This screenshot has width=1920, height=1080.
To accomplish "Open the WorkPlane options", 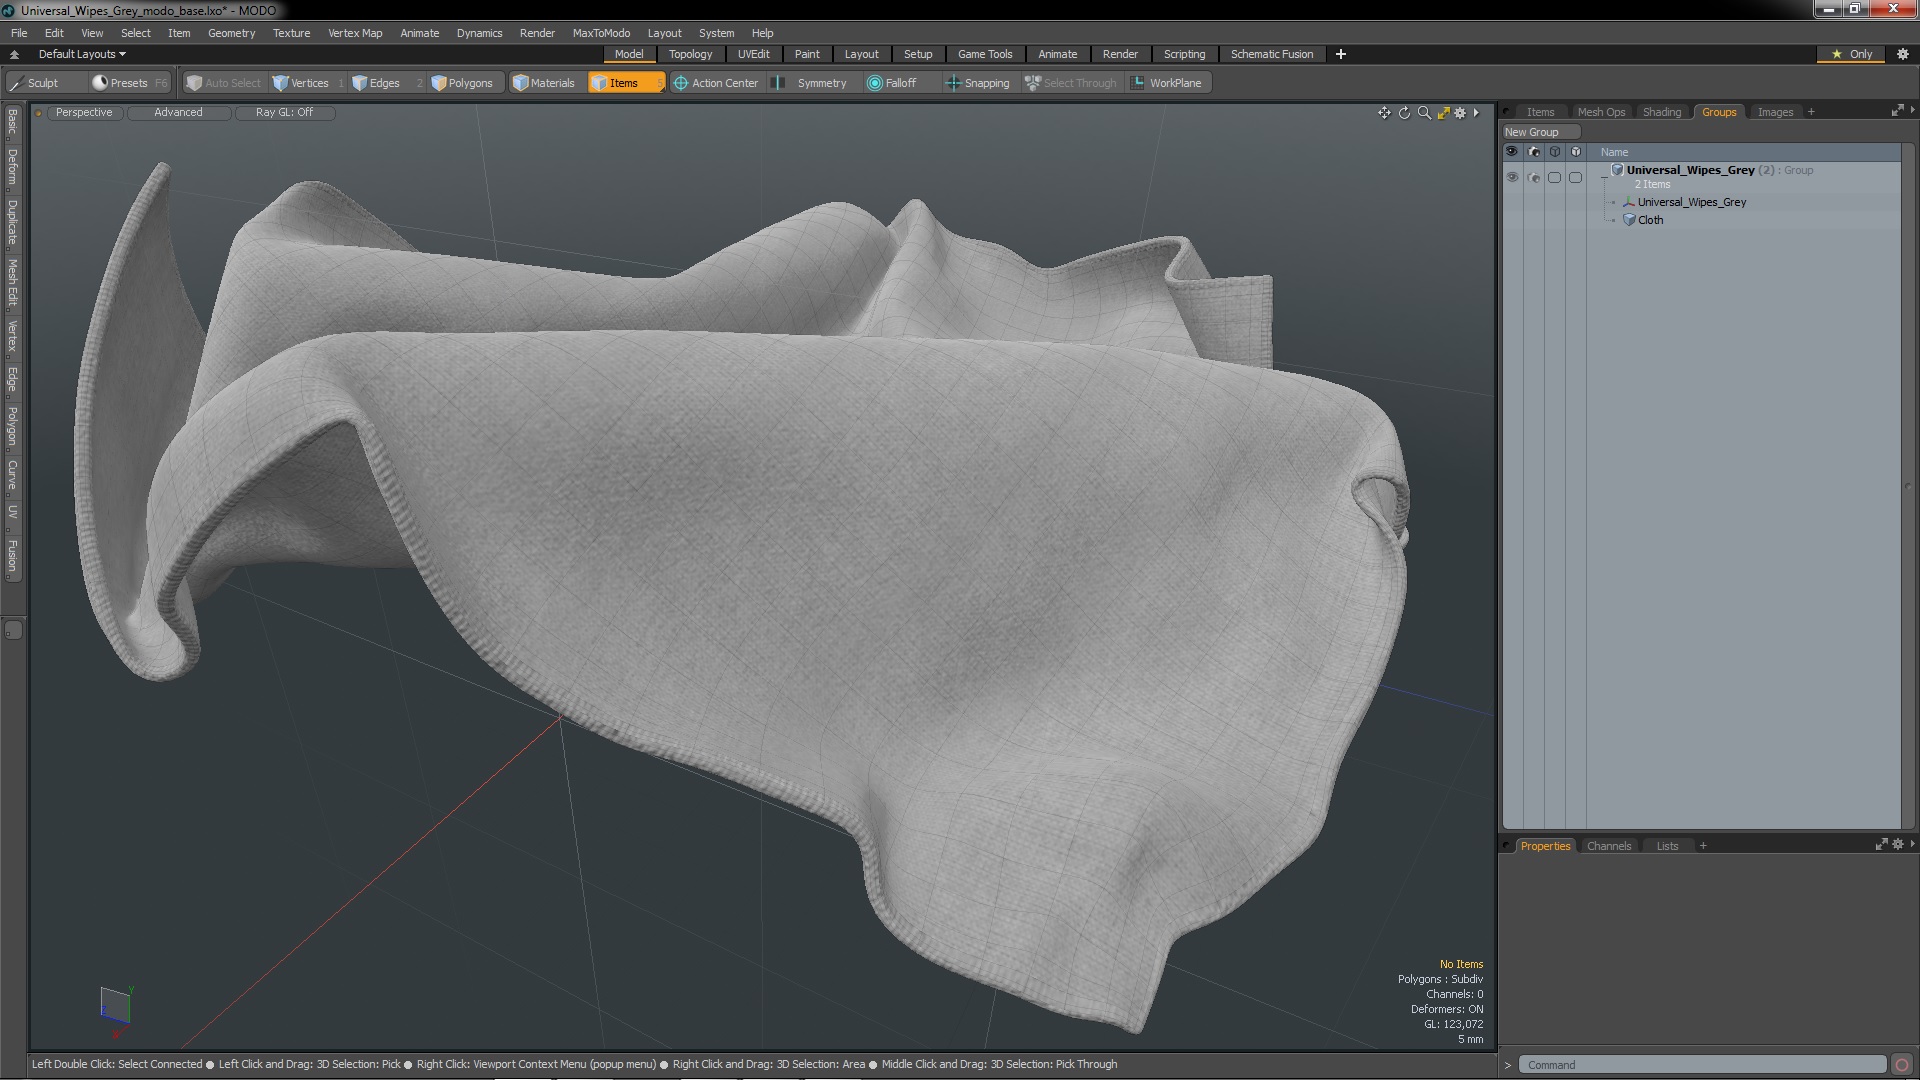I will click(1166, 83).
